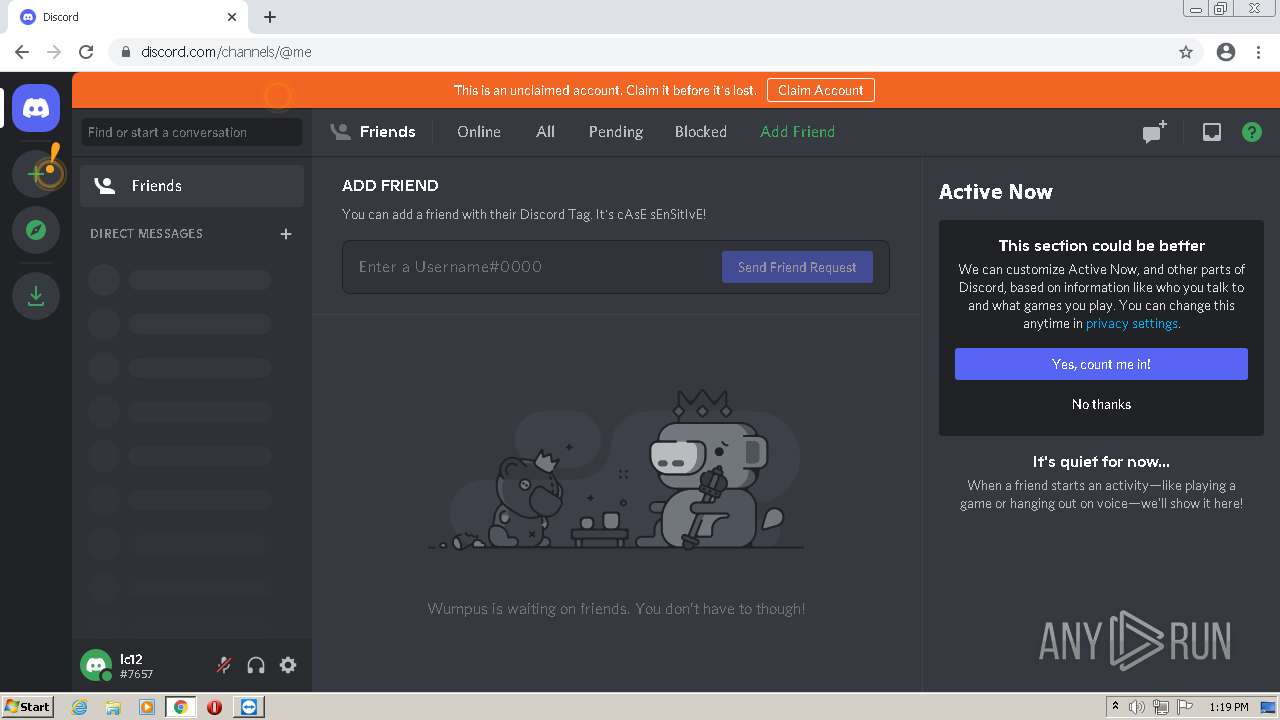This screenshot has height=720, width=1280.
Task: Toggle headphones deafen in user panel
Action: [x=256, y=665]
